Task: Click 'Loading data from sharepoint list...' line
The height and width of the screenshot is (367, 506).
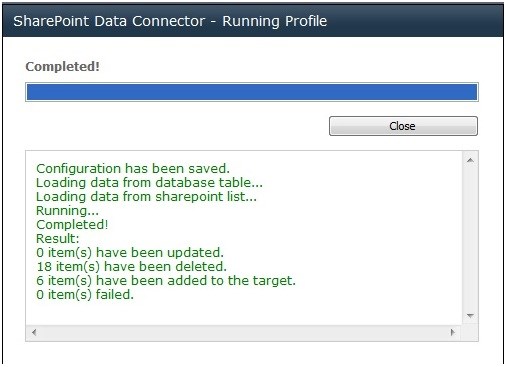Action: click(x=146, y=197)
